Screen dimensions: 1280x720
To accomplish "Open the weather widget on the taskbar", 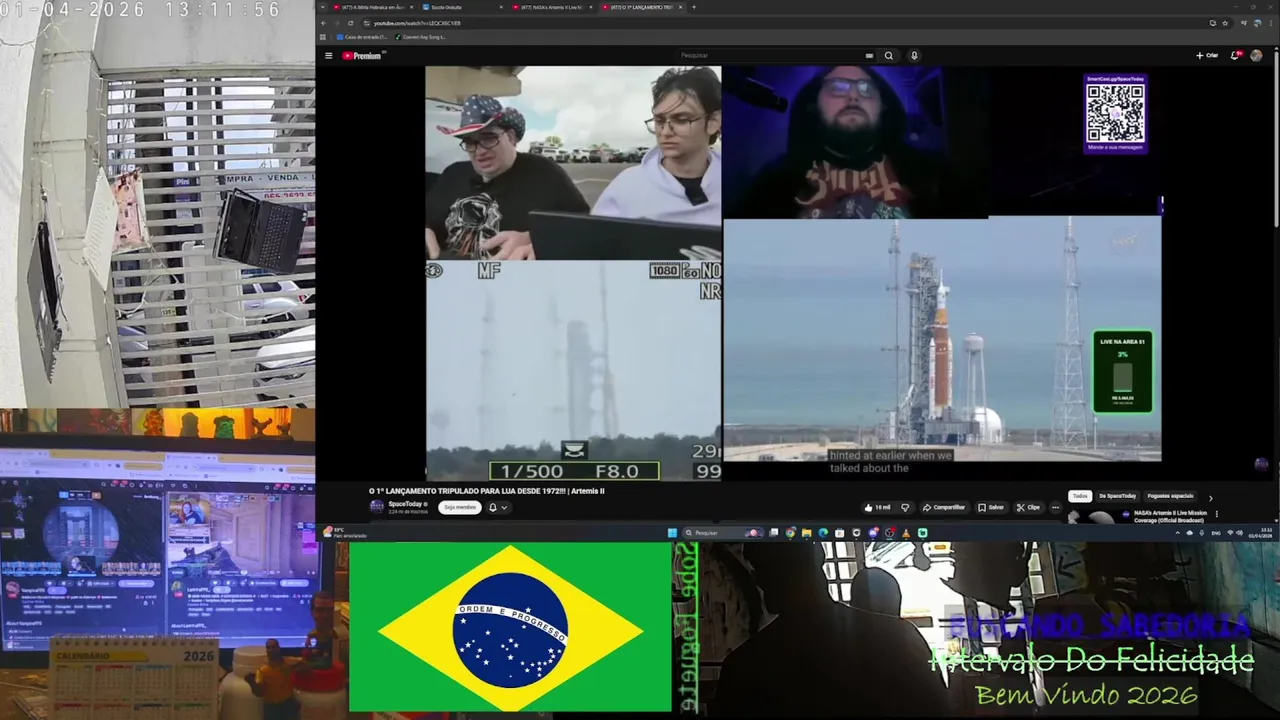I will (x=343, y=533).
